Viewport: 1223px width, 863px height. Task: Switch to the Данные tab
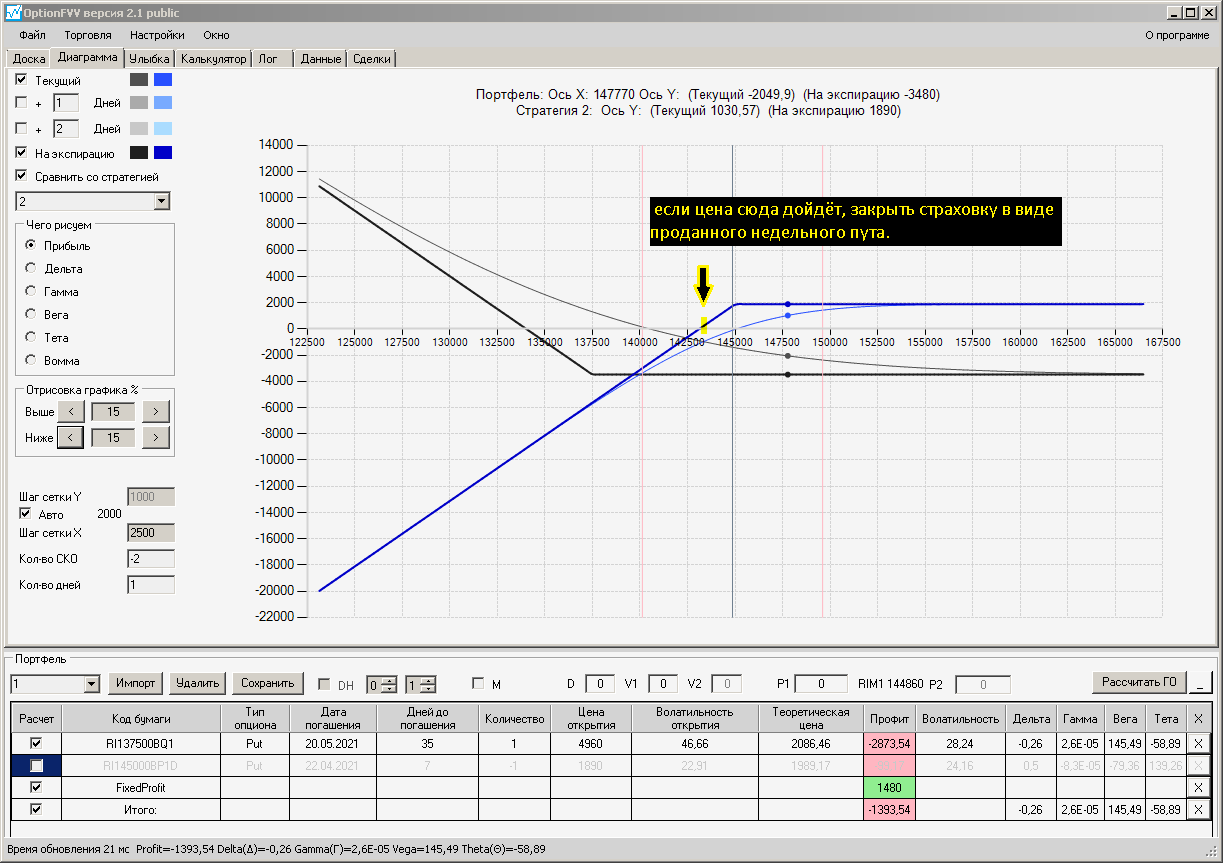321,59
